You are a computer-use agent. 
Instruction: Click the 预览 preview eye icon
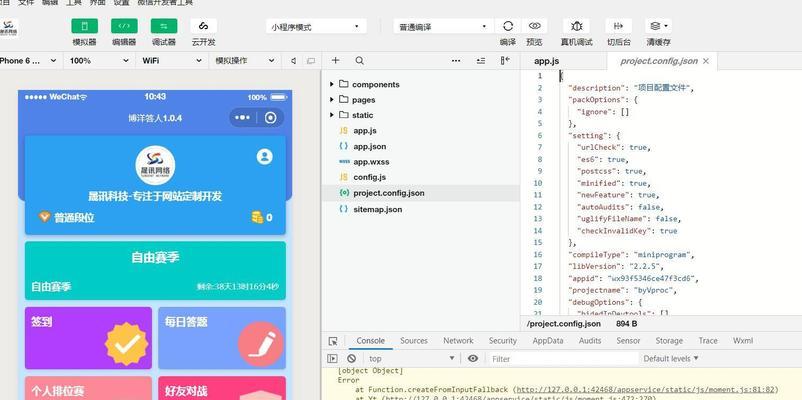[x=535, y=26]
